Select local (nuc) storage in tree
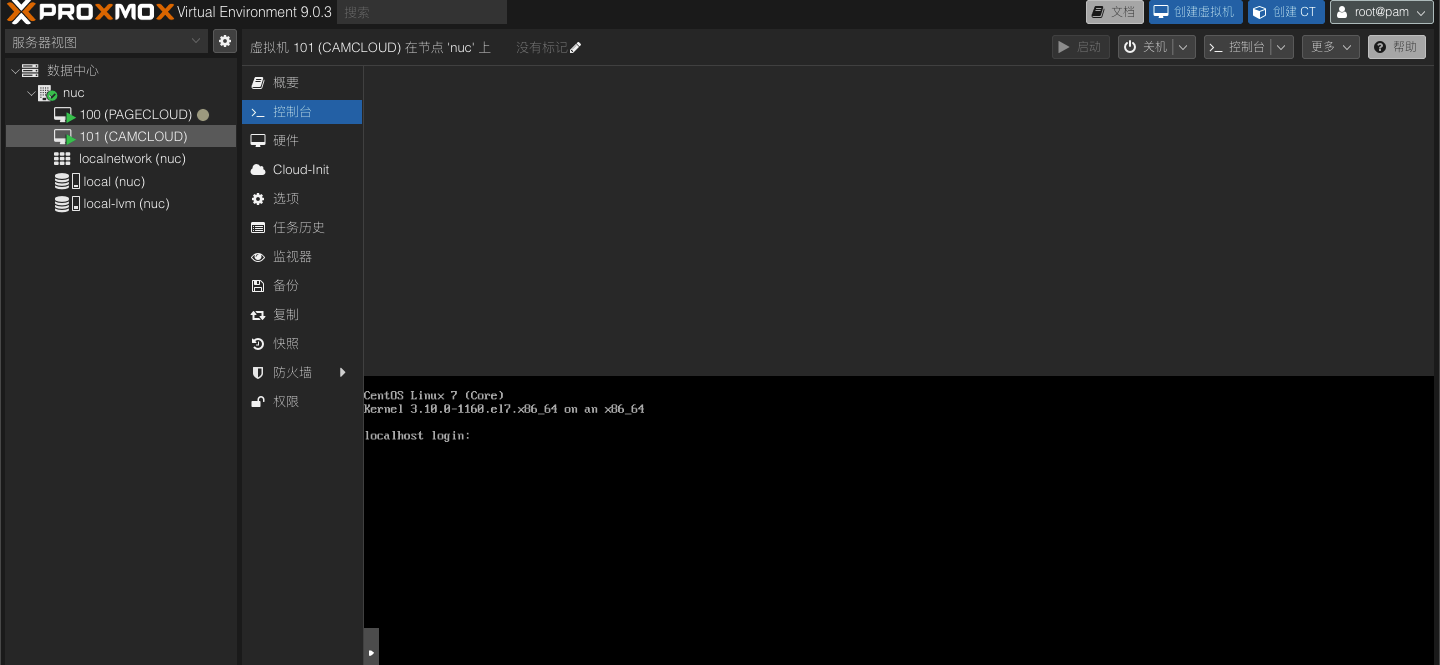Viewport: 1440px width, 665px height. click(121, 182)
